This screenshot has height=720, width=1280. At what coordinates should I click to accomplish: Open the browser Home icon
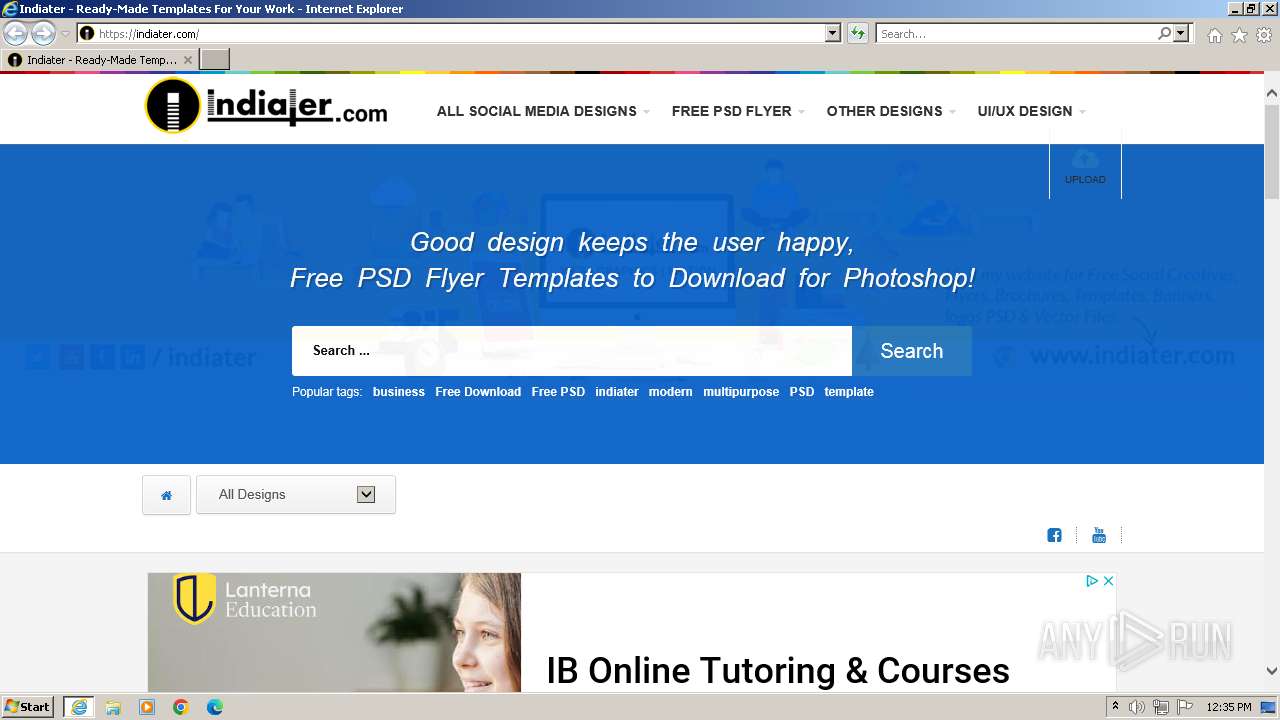[1214, 35]
